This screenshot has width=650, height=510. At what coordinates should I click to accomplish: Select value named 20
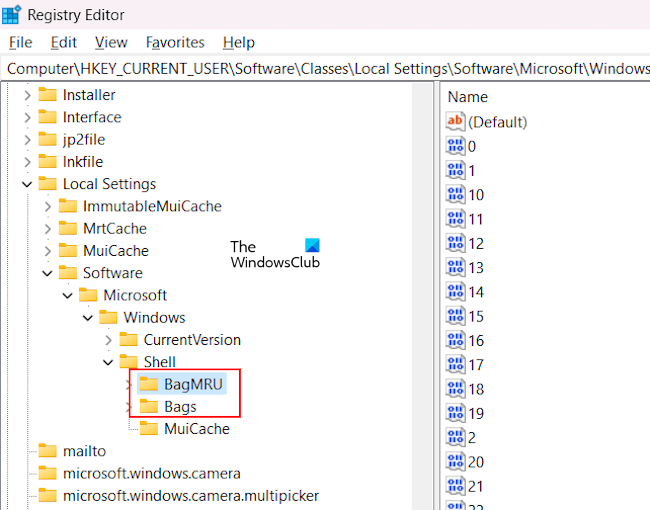[x=476, y=462]
